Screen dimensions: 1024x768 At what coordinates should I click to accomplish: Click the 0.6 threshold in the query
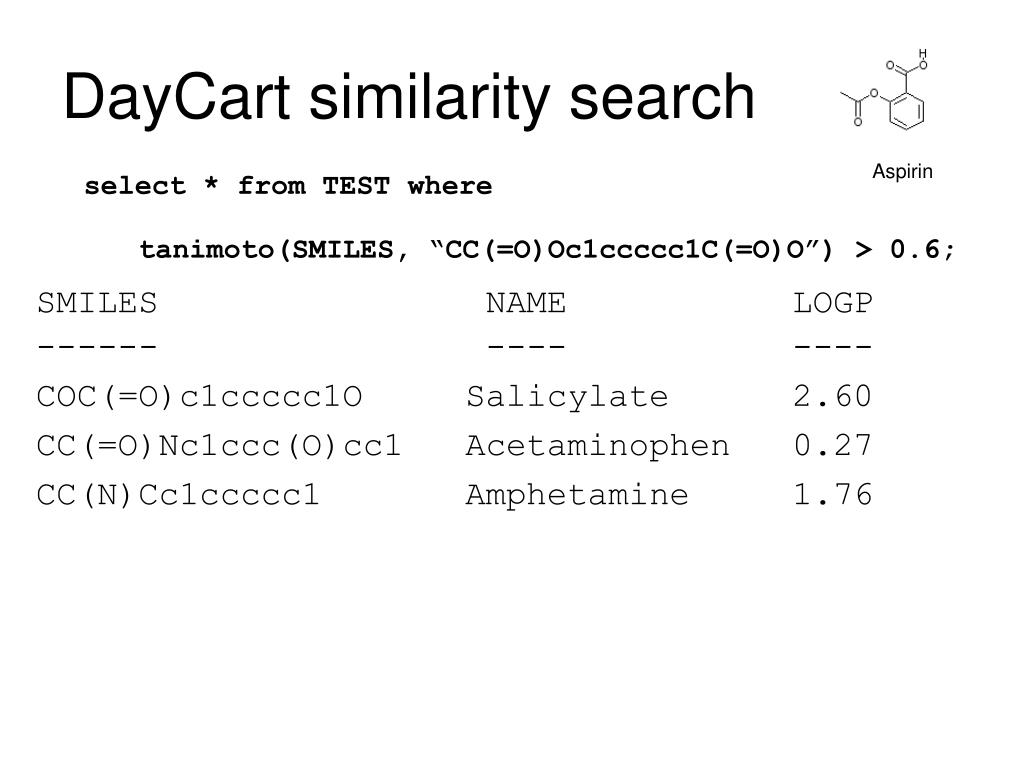914,249
